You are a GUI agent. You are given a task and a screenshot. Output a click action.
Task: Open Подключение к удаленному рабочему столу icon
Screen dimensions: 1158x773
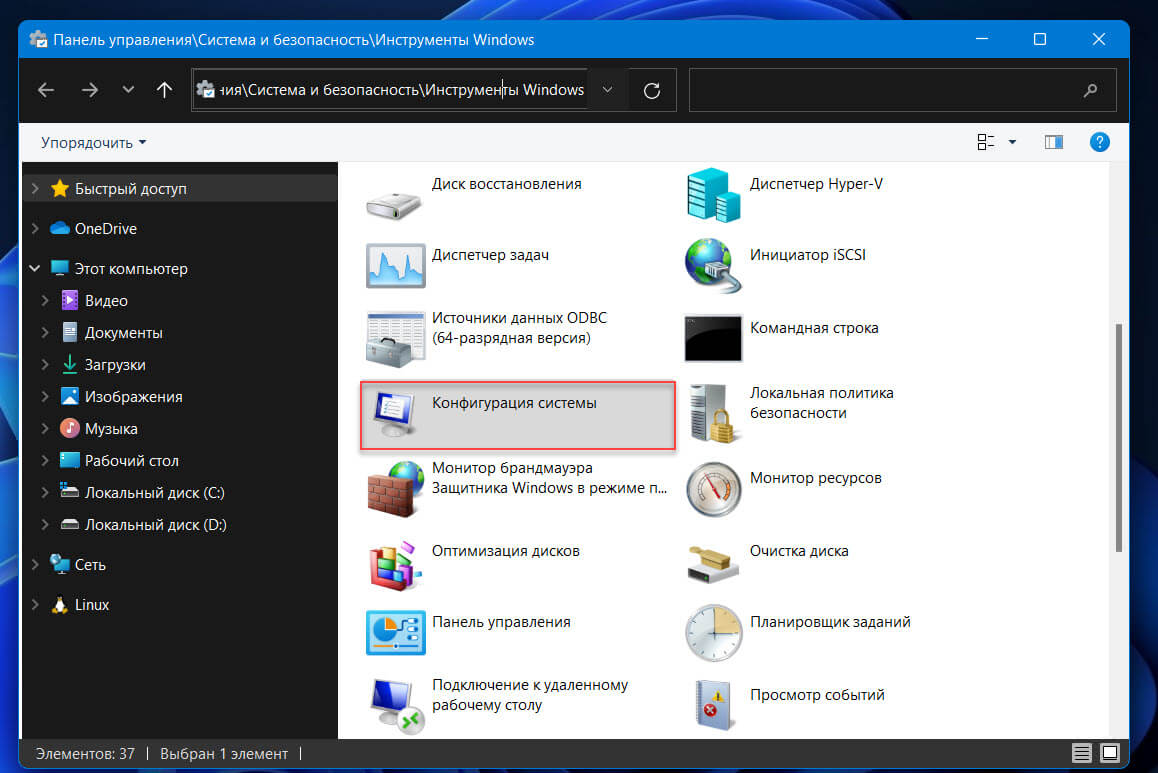[x=397, y=707]
